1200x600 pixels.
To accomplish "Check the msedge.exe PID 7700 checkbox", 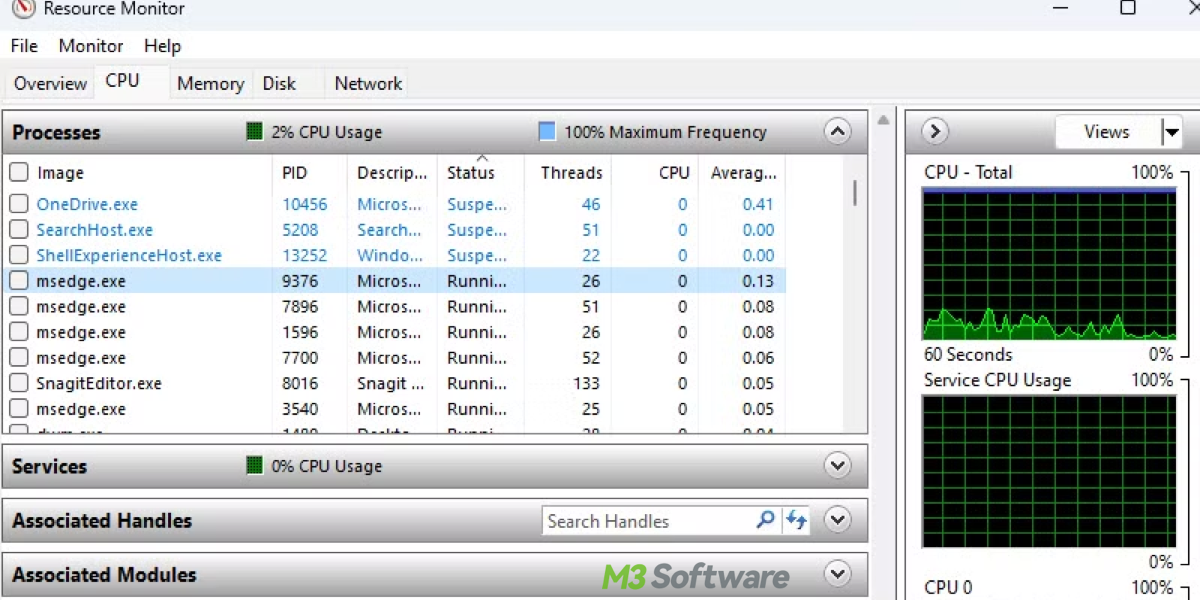I will click(x=18, y=358).
